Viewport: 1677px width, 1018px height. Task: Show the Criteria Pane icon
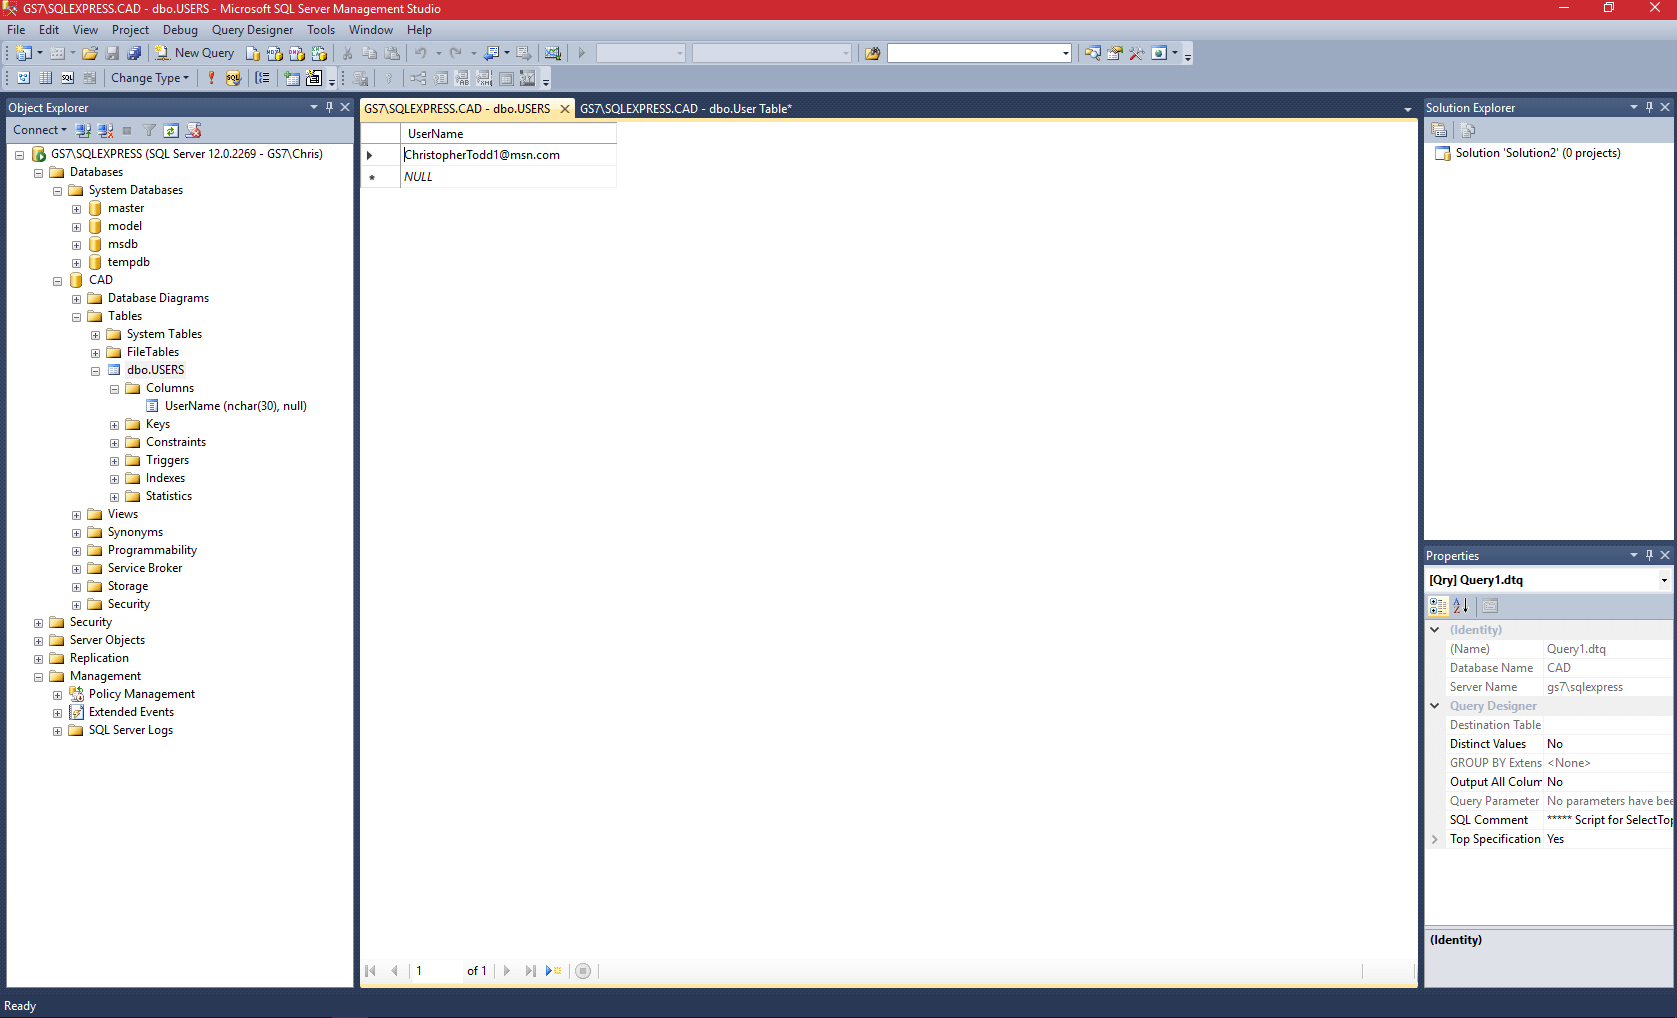coord(46,78)
